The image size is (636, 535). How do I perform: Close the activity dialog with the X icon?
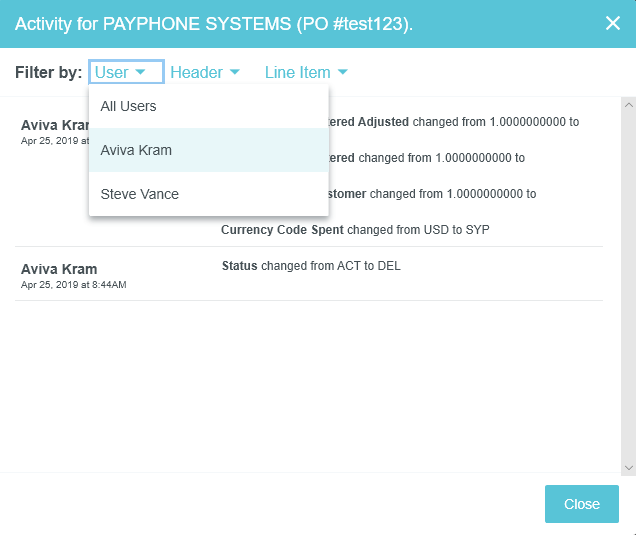click(x=613, y=23)
